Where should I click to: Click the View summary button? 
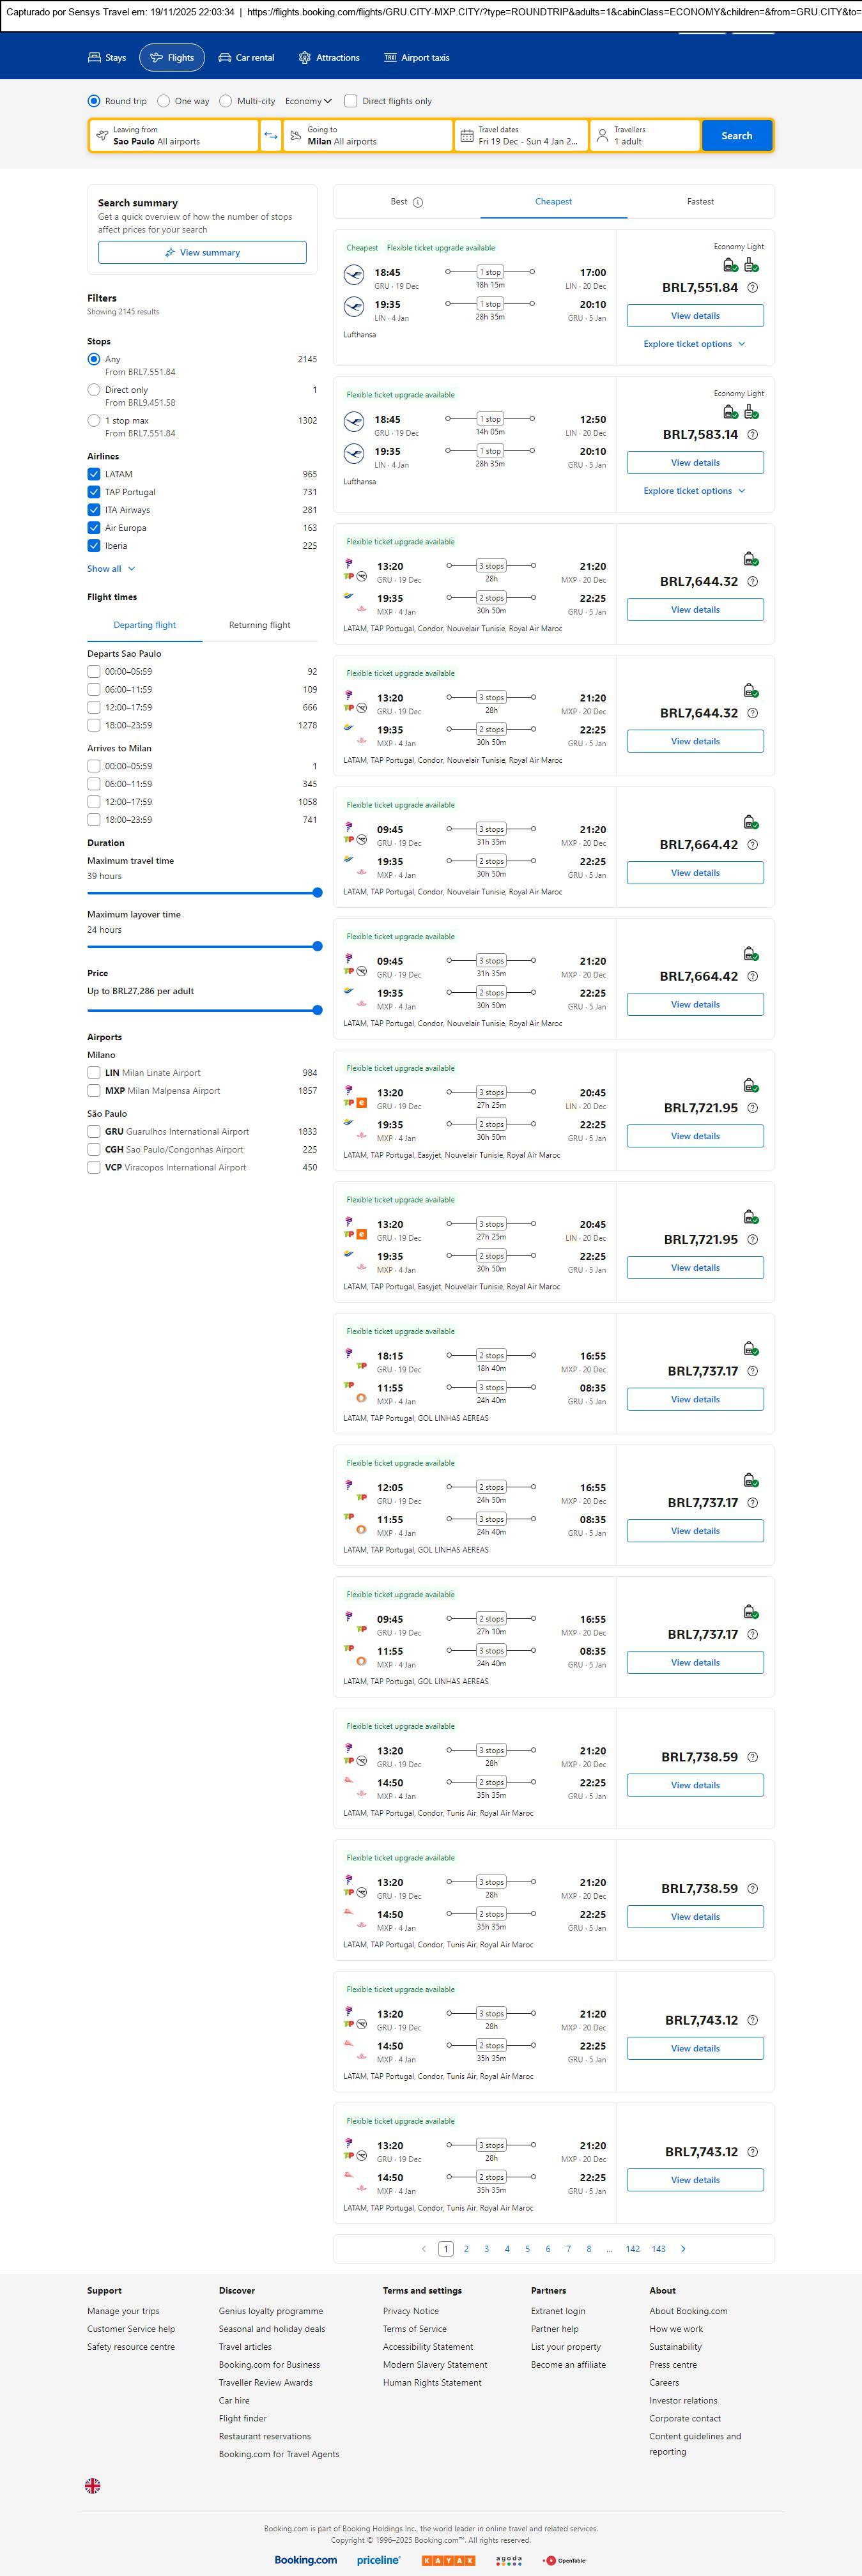(202, 253)
